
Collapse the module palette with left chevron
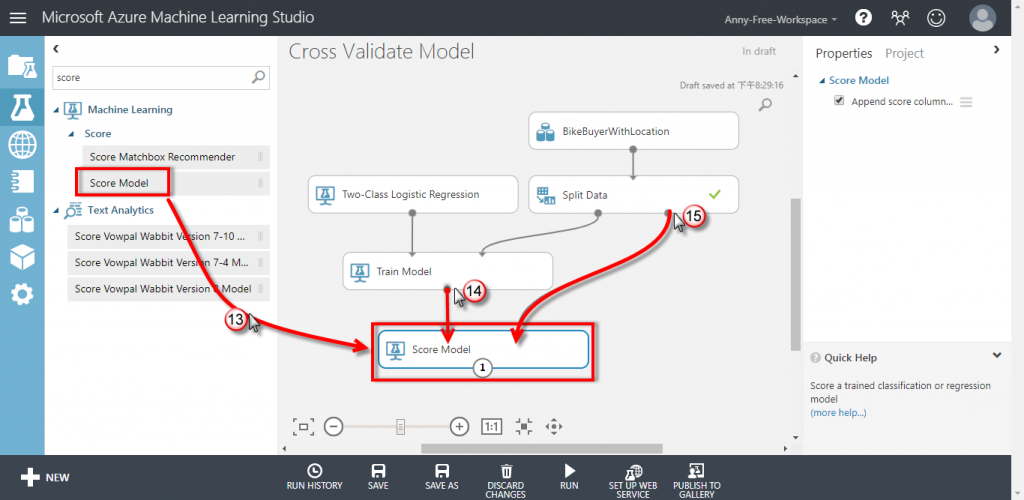56,48
